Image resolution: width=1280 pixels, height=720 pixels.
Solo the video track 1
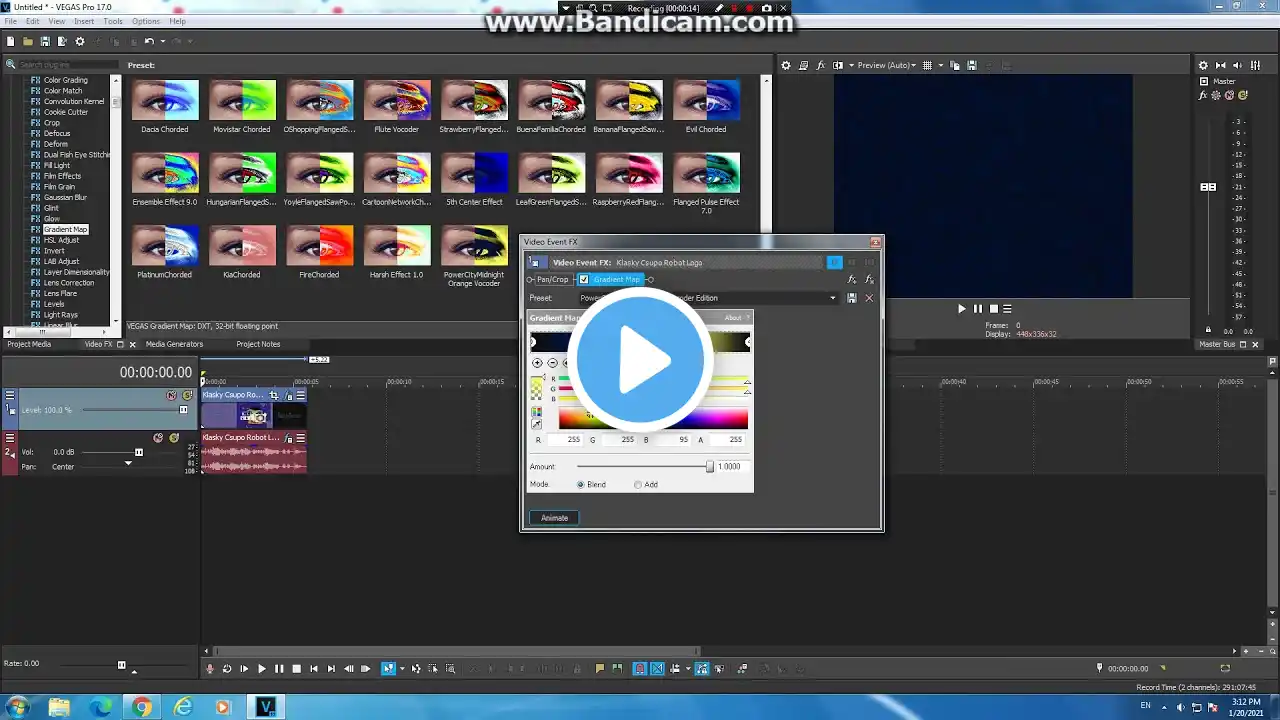click(187, 395)
